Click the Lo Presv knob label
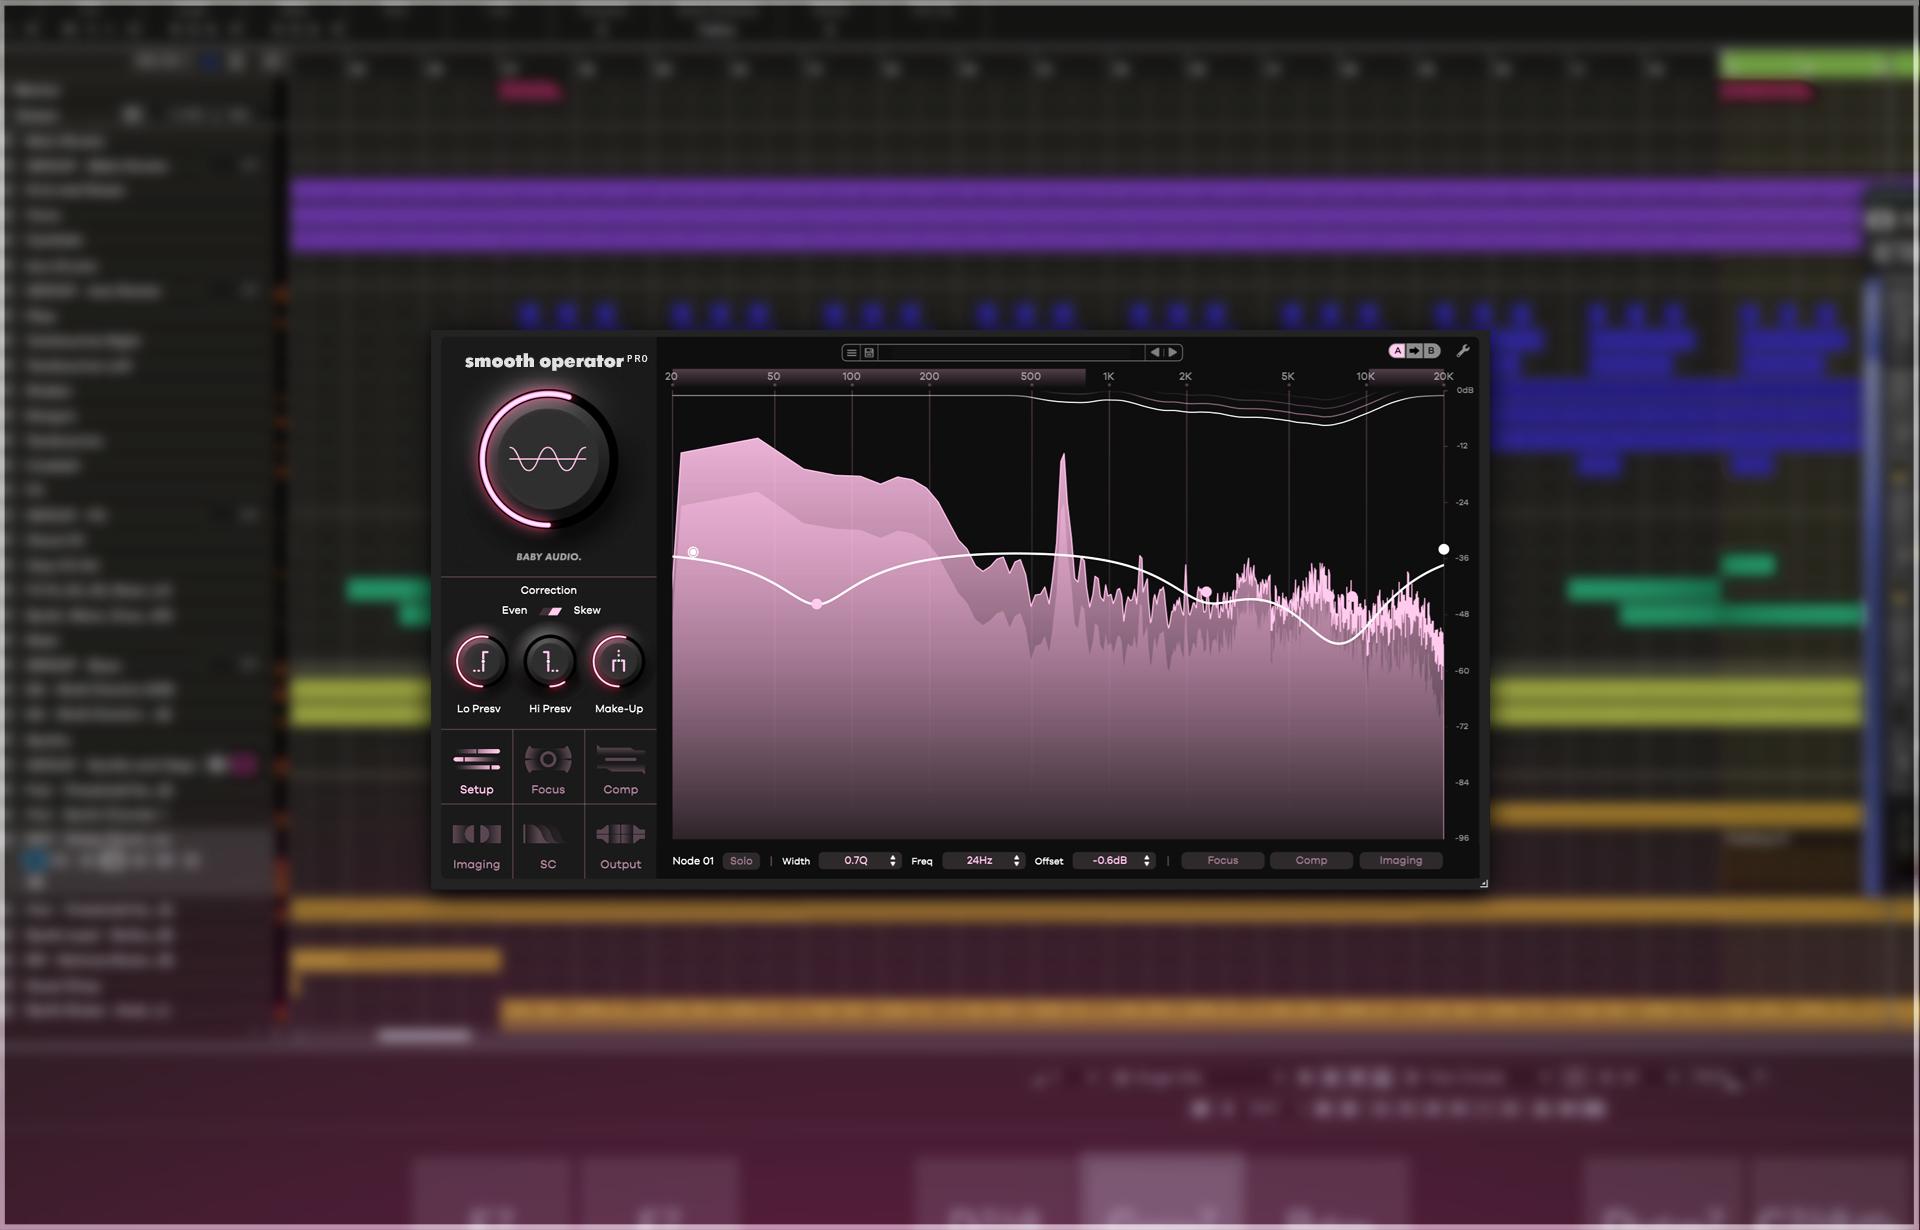This screenshot has height=1230, width=1920. click(x=479, y=709)
